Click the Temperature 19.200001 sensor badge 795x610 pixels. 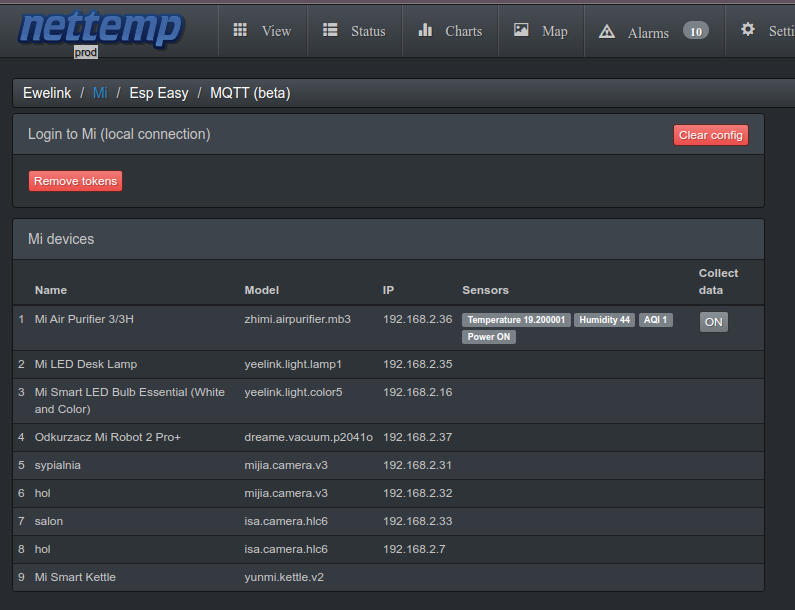pos(516,320)
